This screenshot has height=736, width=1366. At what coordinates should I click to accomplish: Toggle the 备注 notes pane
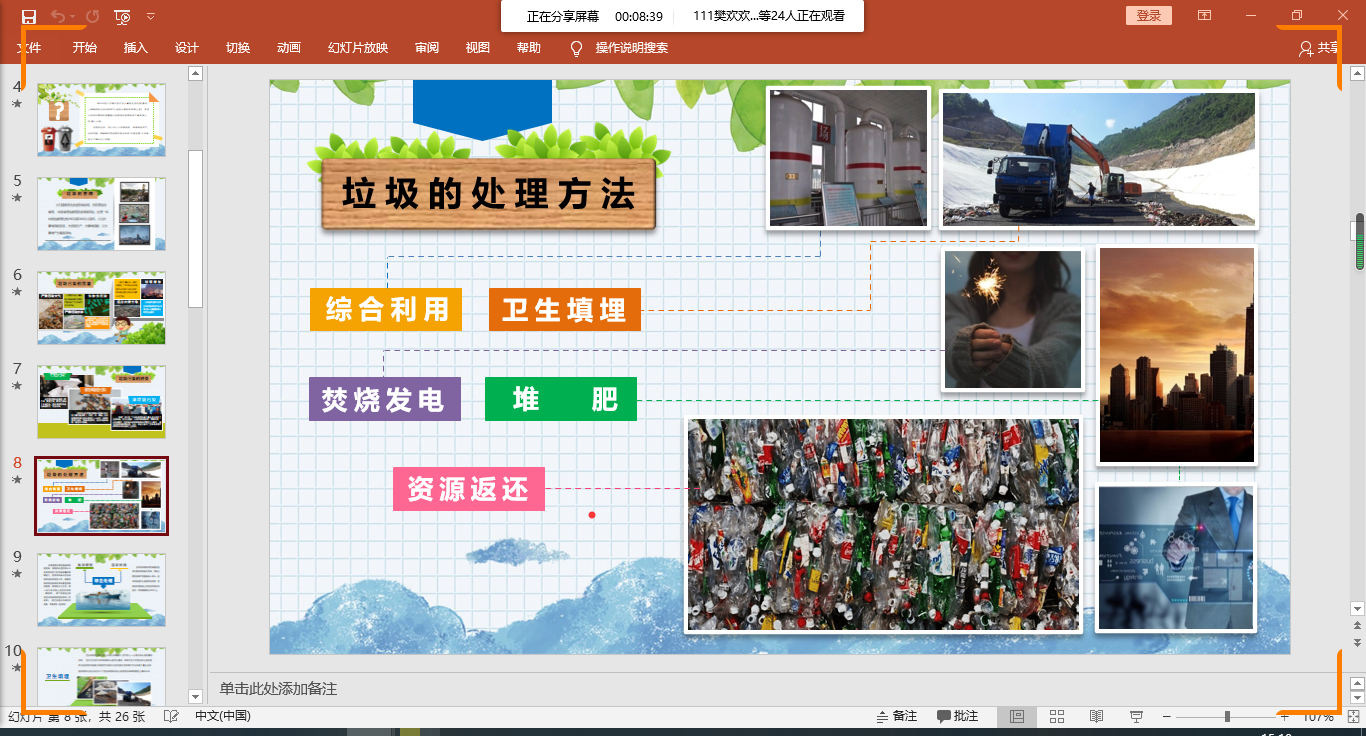pyautogui.click(x=896, y=717)
